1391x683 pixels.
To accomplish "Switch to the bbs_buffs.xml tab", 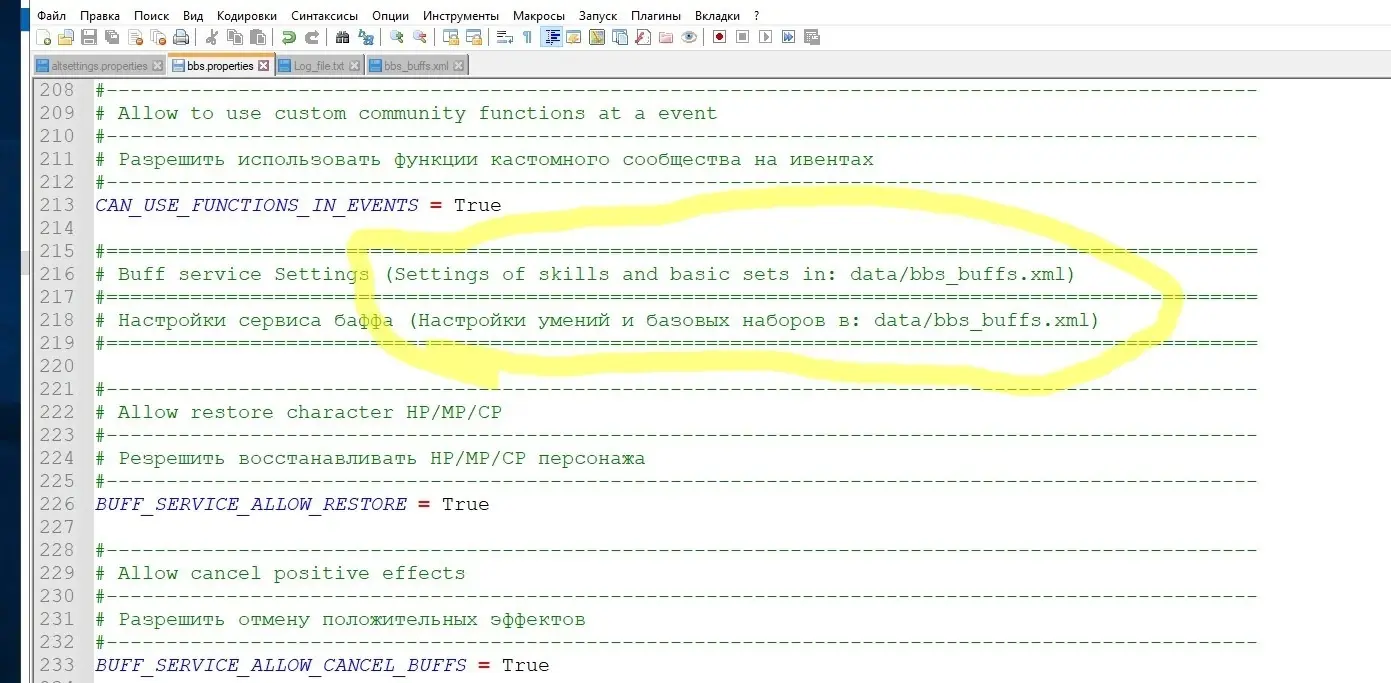I will click(x=418, y=66).
